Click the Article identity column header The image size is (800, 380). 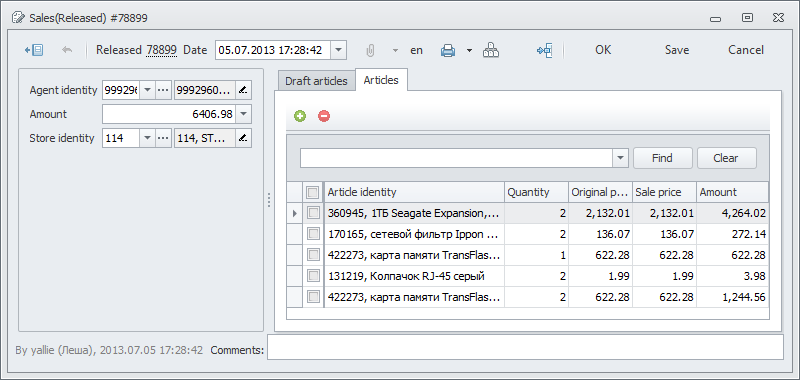point(414,192)
